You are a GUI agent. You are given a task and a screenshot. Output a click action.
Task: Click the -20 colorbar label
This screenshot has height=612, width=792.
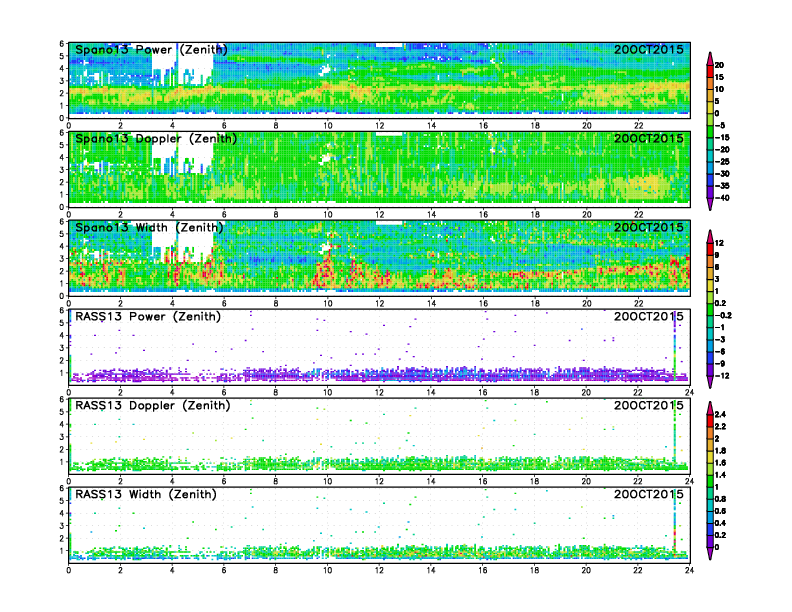pos(722,149)
